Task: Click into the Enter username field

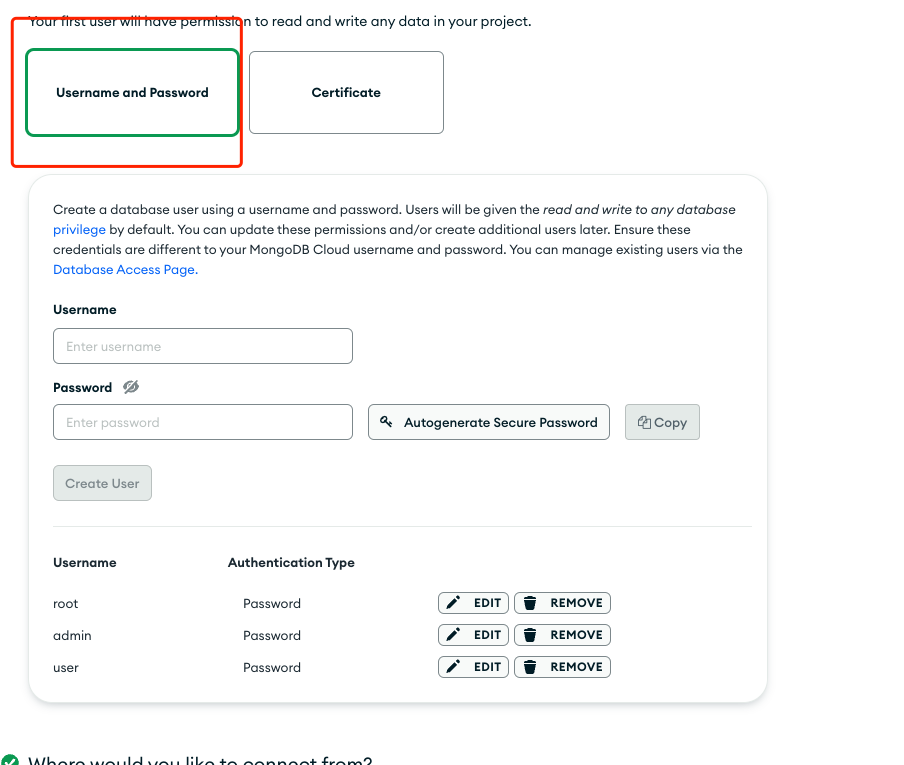Action: click(x=203, y=346)
